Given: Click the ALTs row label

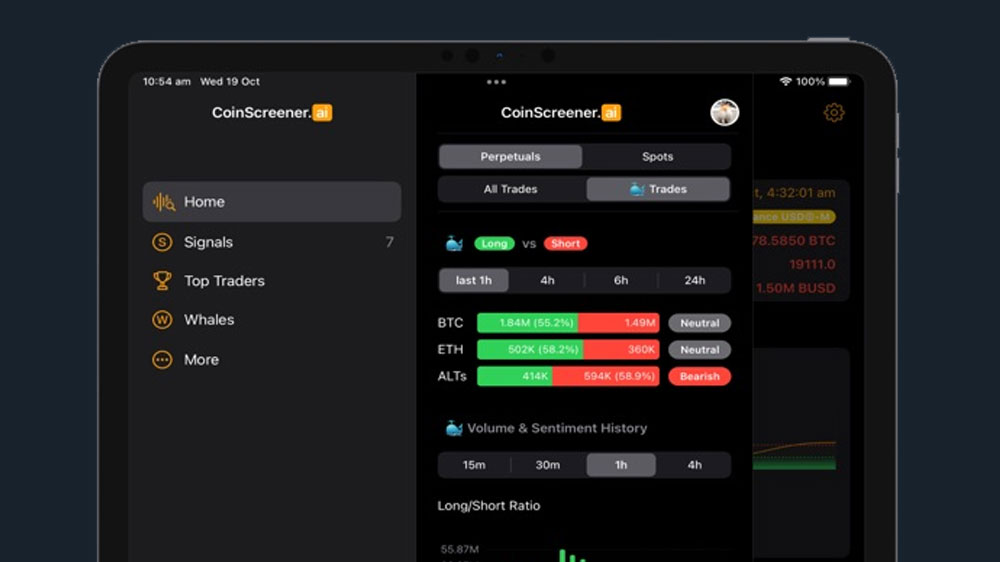Looking at the screenshot, I should [x=452, y=376].
